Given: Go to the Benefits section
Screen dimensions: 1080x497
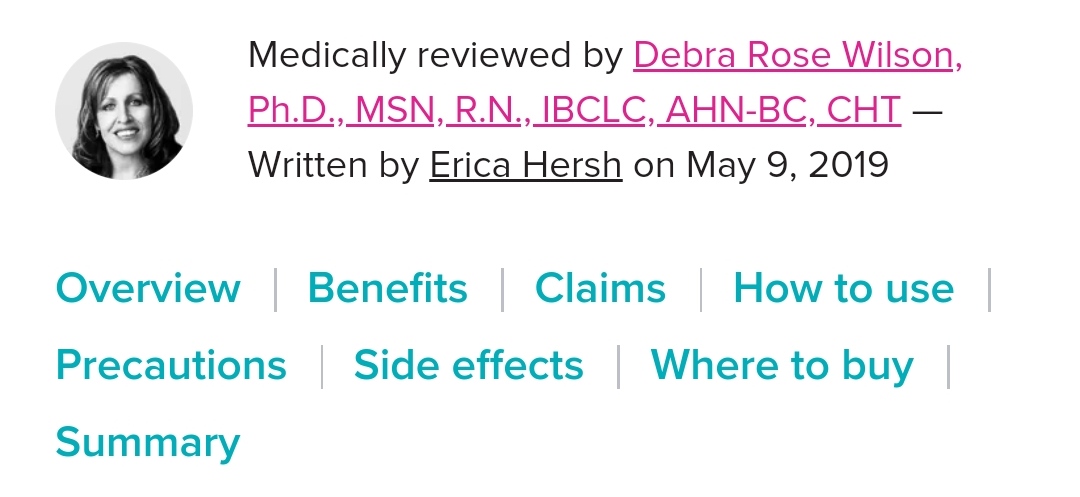Looking at the screenshot, I should tap(387, 289).
